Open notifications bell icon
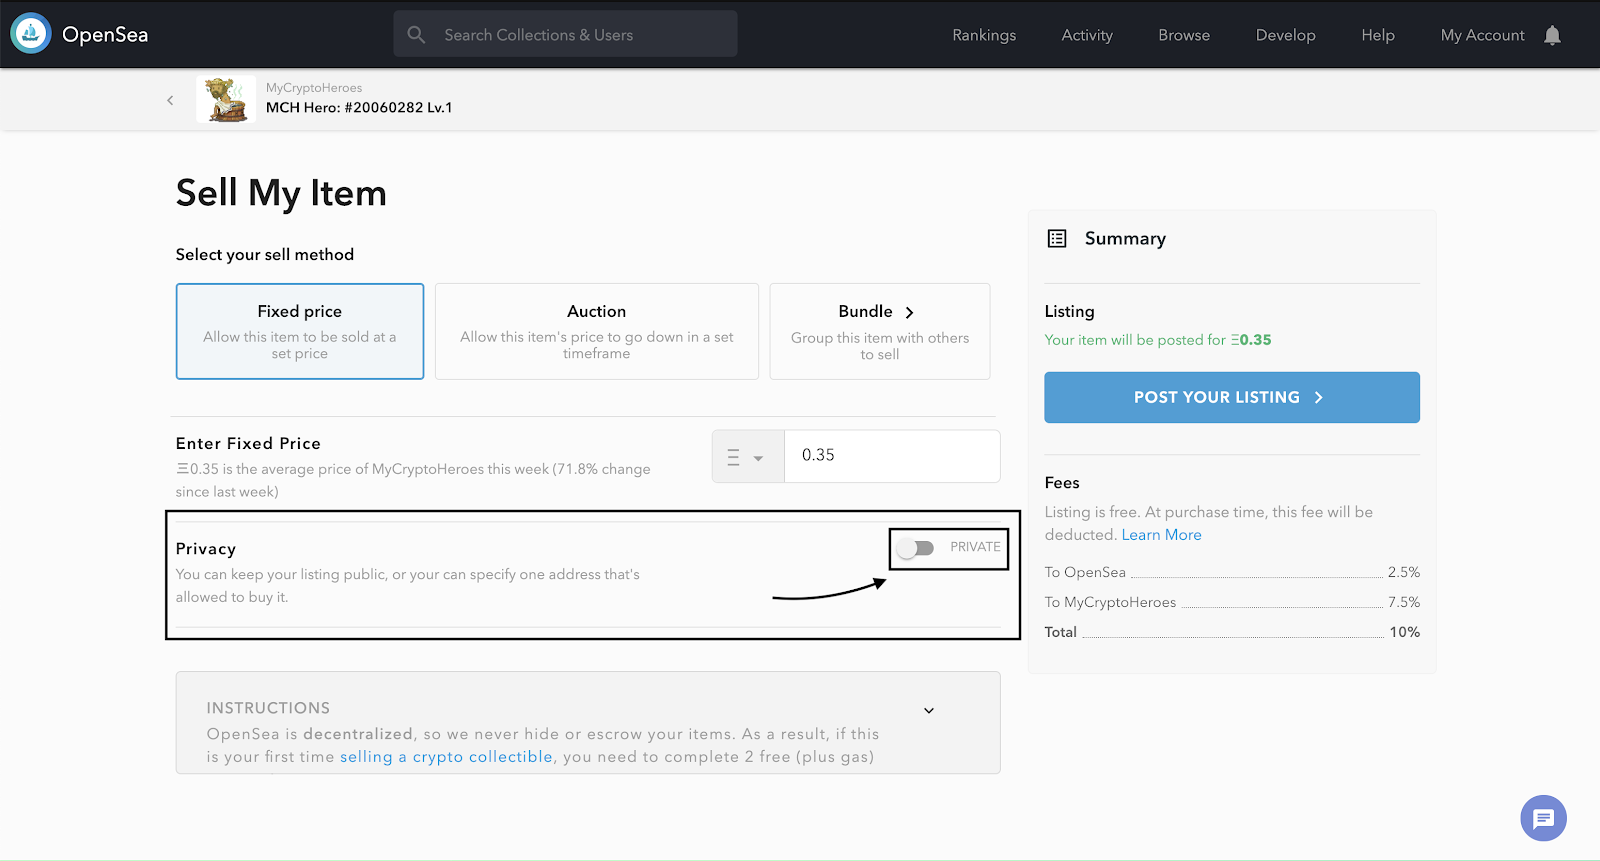The height and width of the screenshot is (861, 1600). [x=1552, y=35]
